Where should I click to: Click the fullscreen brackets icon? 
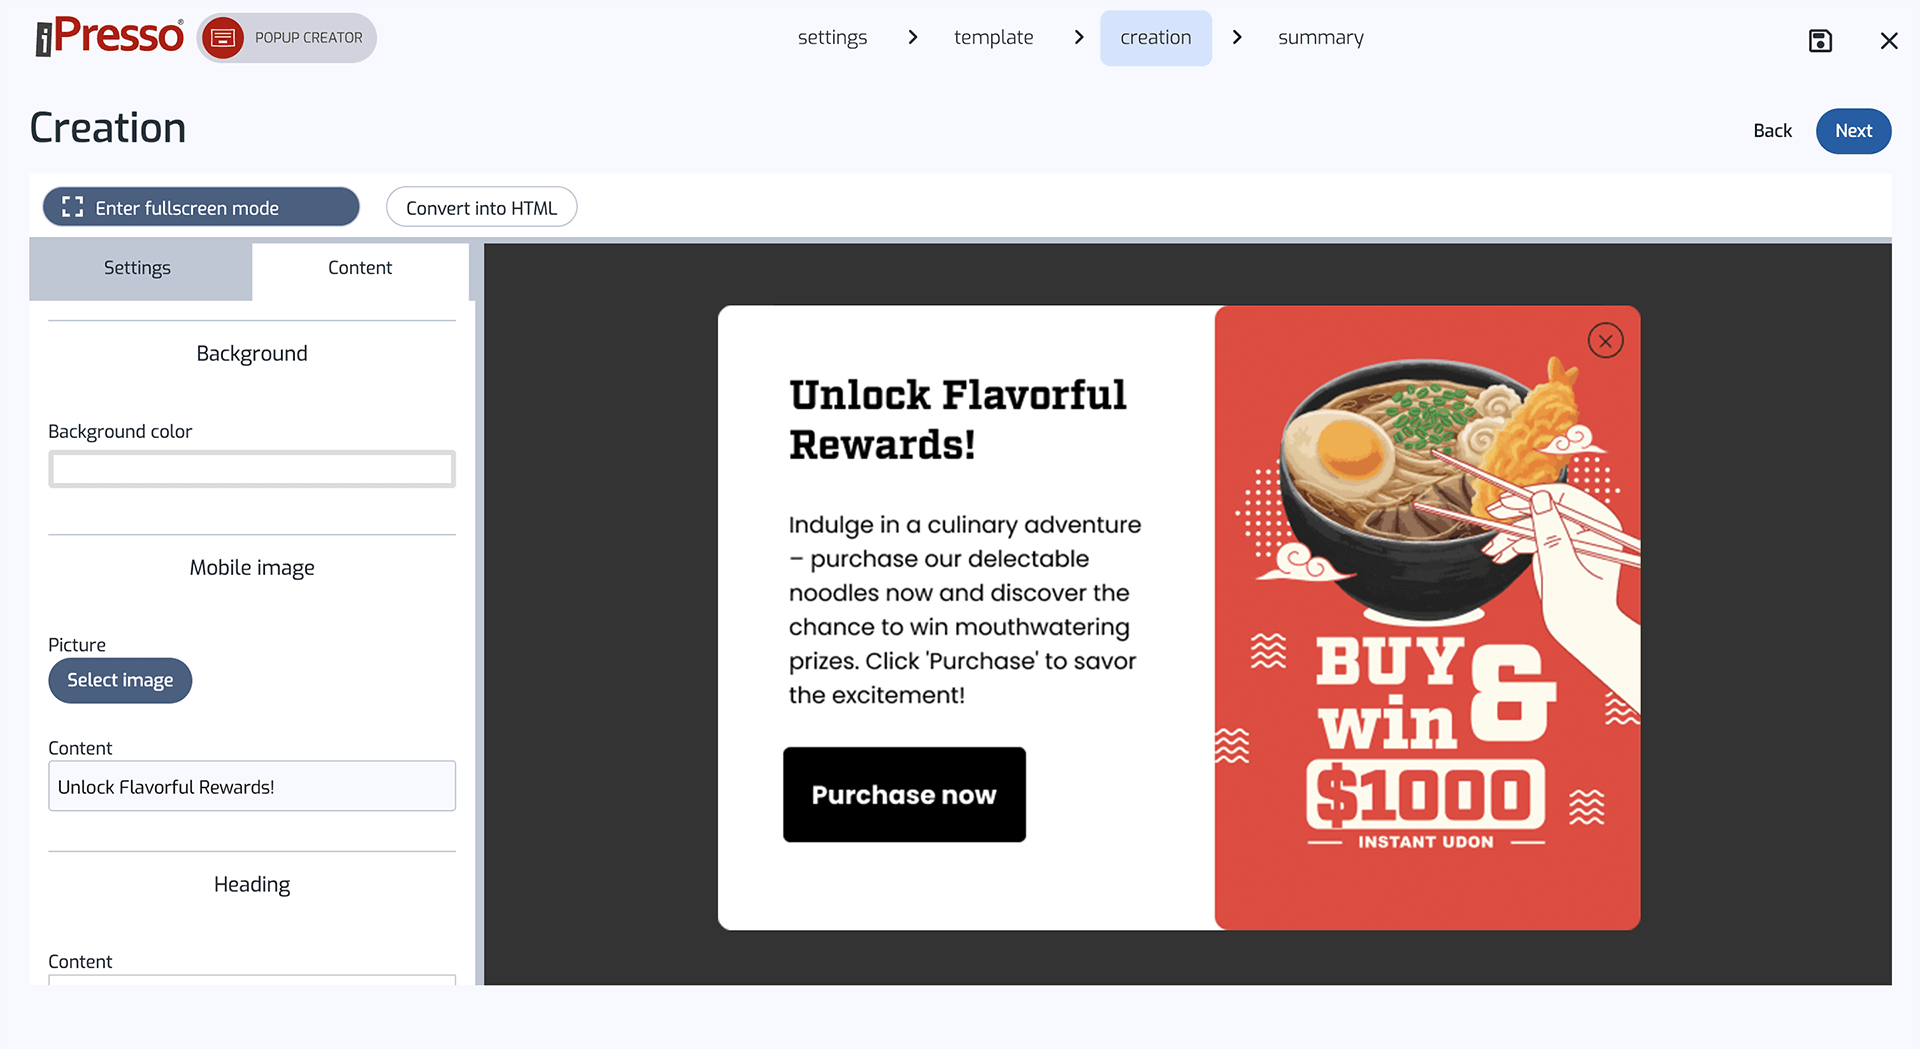72,207
